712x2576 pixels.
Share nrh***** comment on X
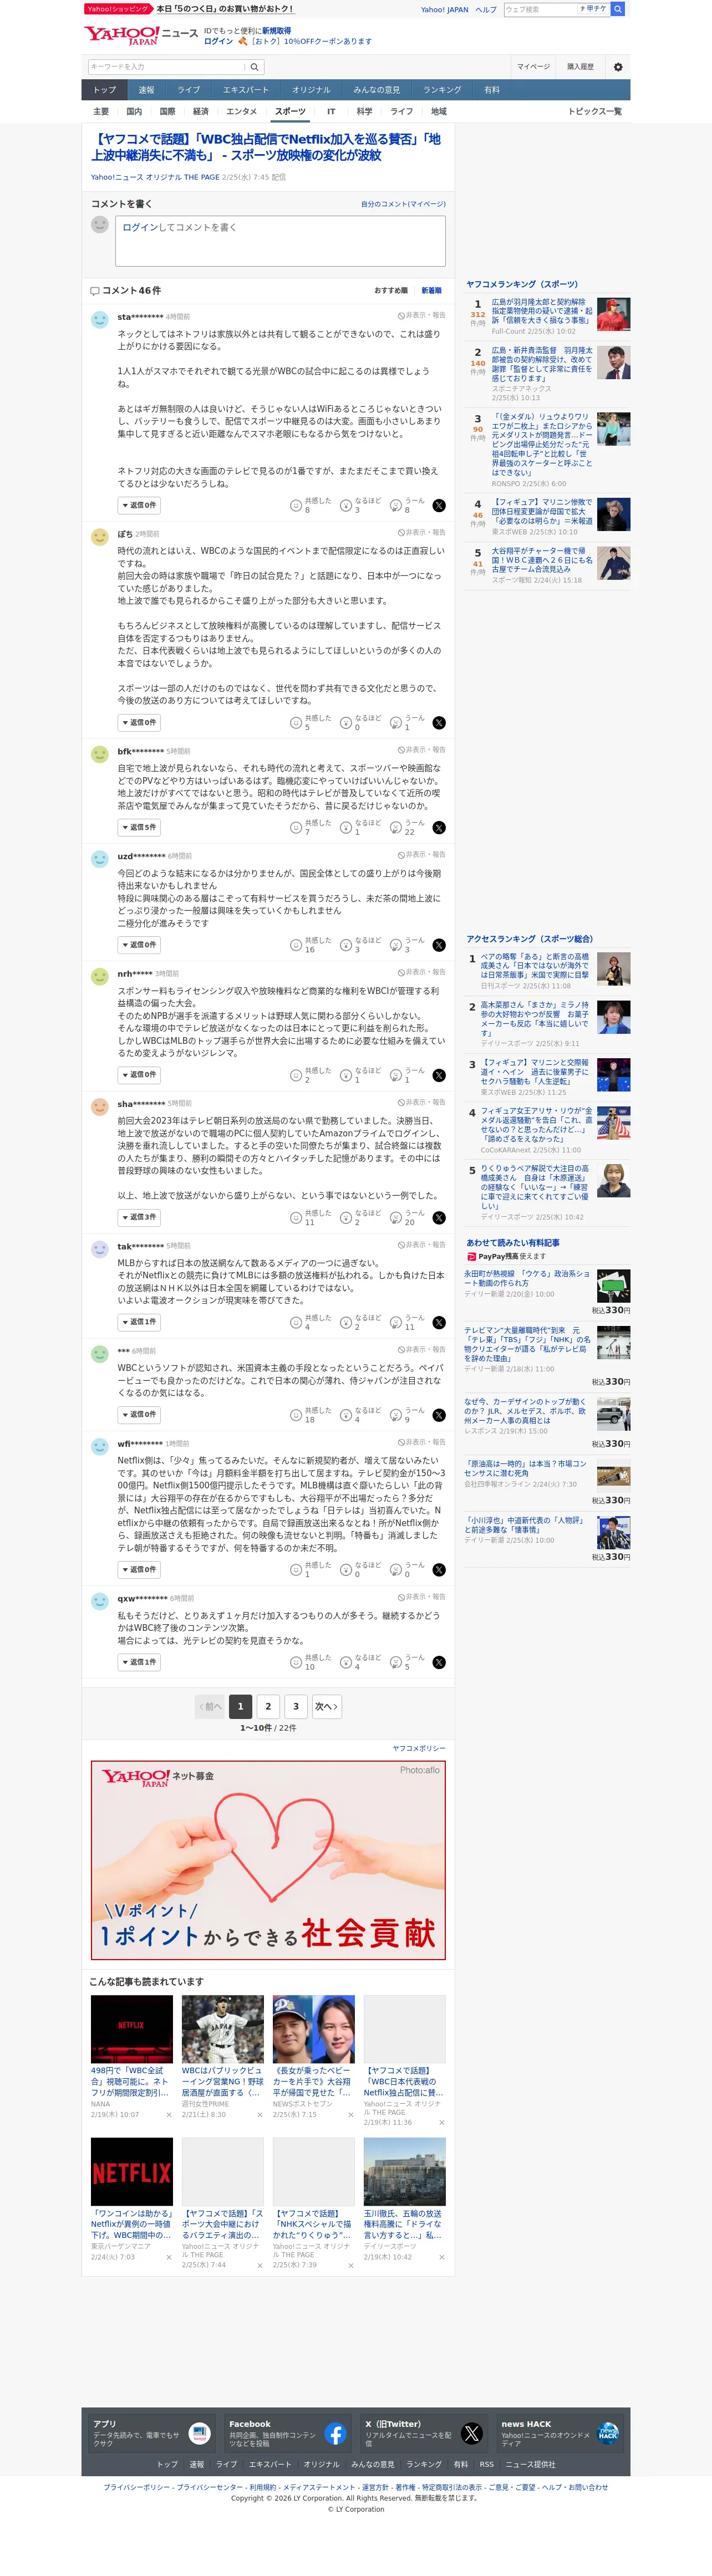439,1075
